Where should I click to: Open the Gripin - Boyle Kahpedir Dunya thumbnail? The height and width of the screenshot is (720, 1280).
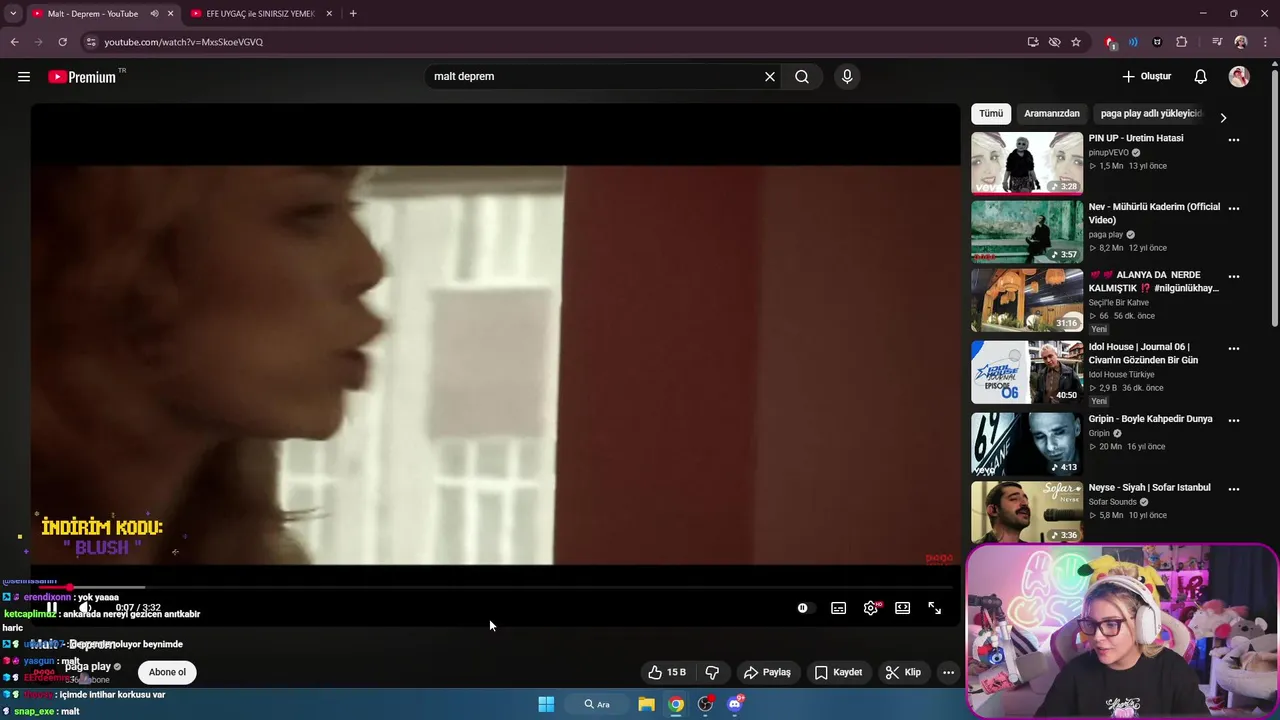pos(1027,444)
